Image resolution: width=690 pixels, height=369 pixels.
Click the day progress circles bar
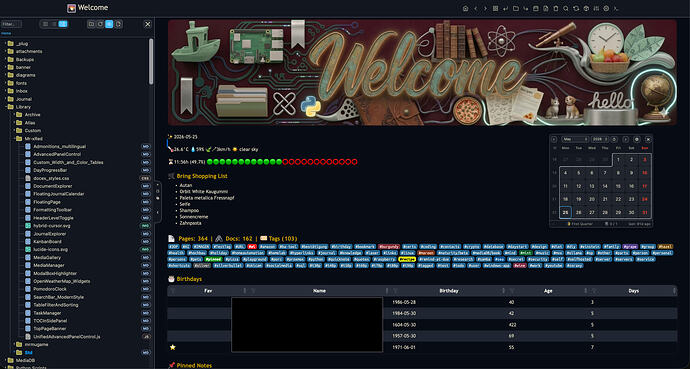[x=282, y=162]
